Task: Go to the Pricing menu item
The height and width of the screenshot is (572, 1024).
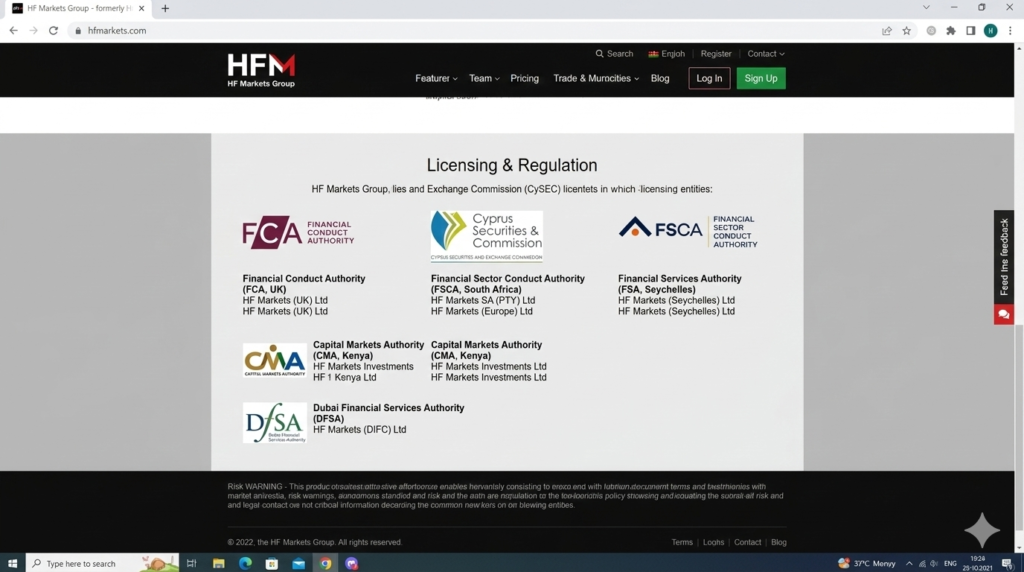Action: tap(524, 78)
